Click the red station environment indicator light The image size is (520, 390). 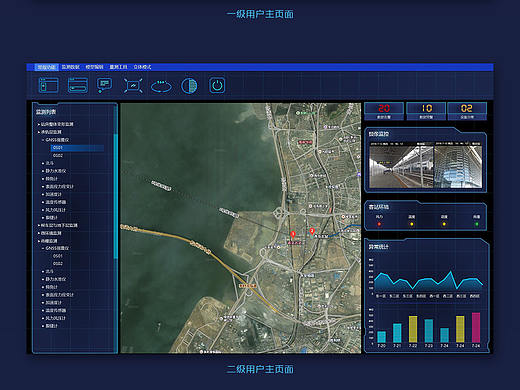click(x=379, y=224)
